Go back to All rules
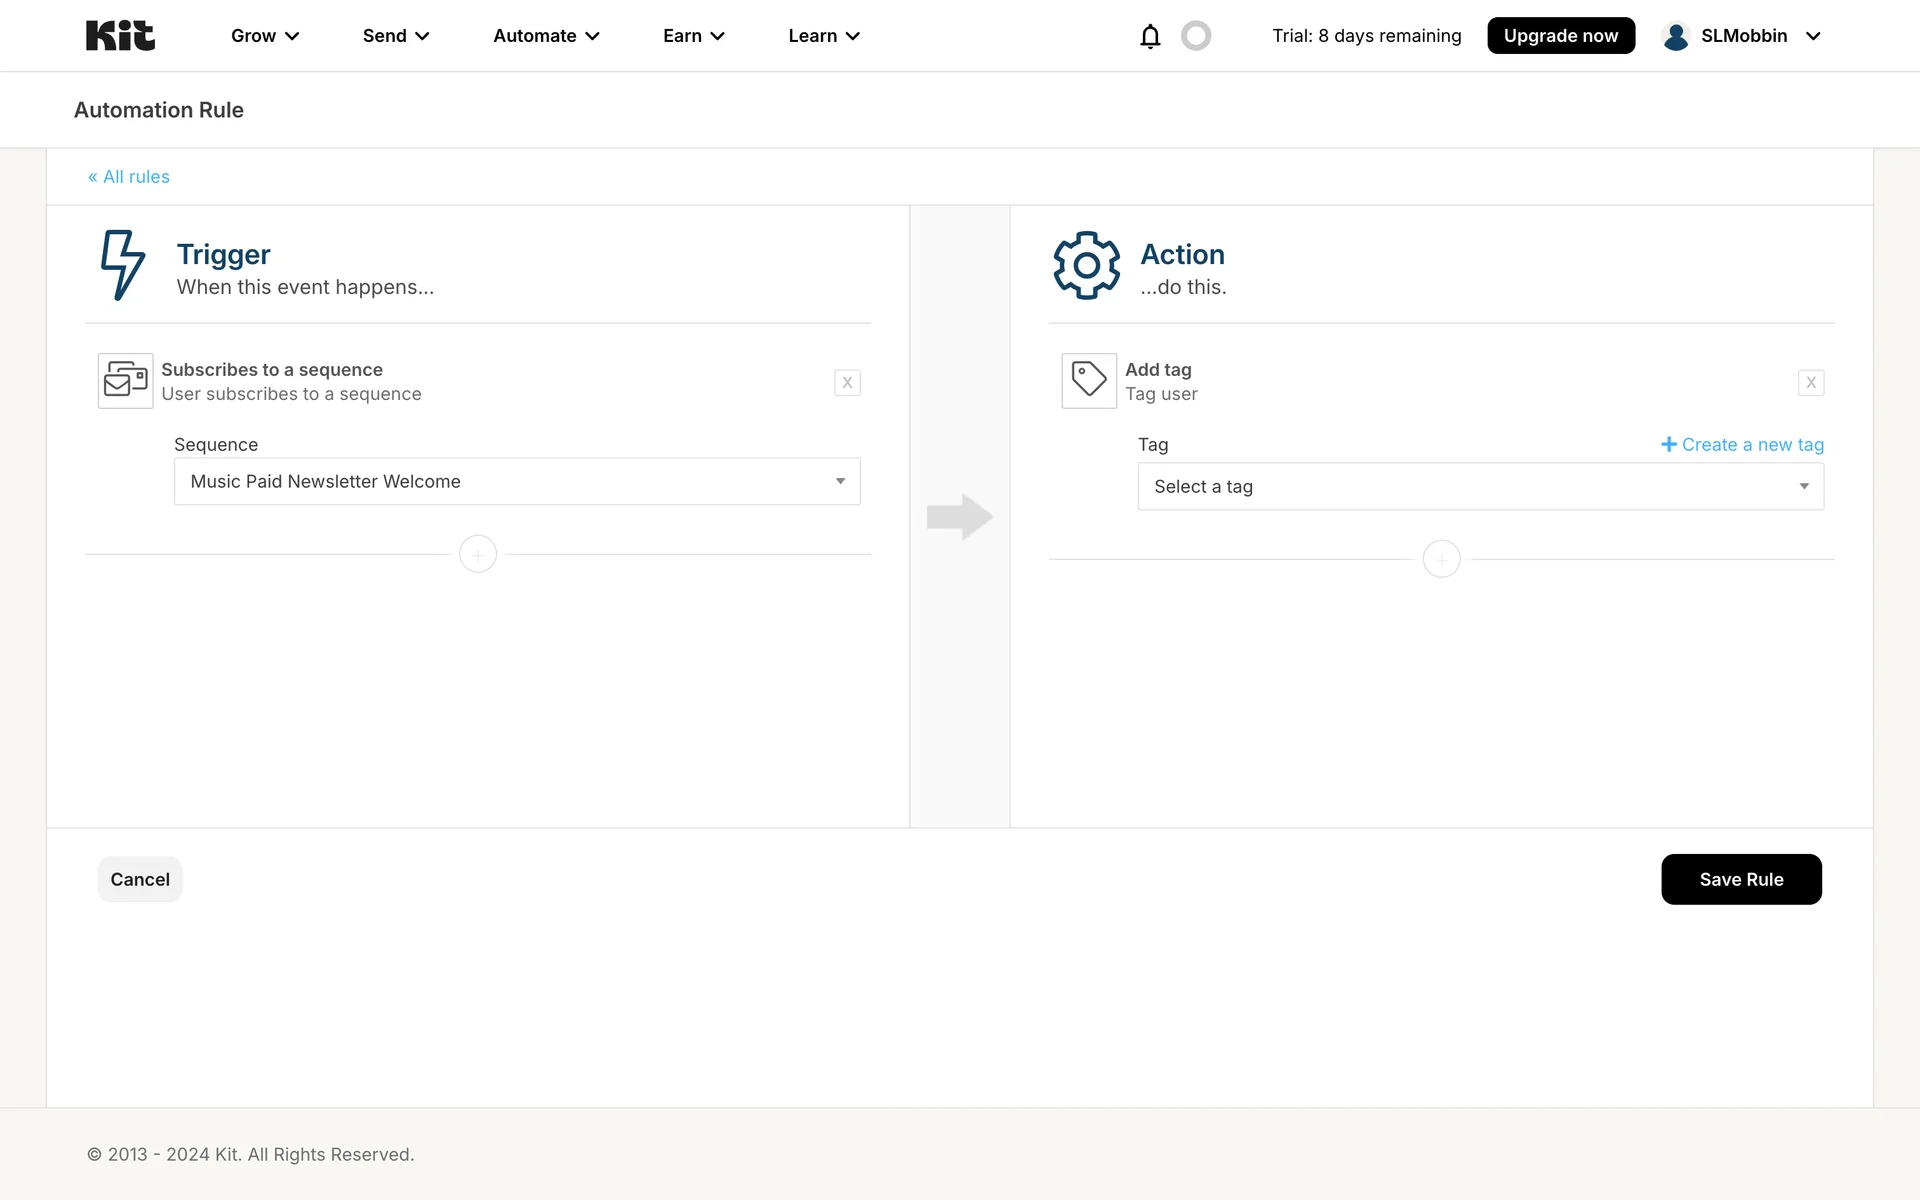 (x=129, y=177)
